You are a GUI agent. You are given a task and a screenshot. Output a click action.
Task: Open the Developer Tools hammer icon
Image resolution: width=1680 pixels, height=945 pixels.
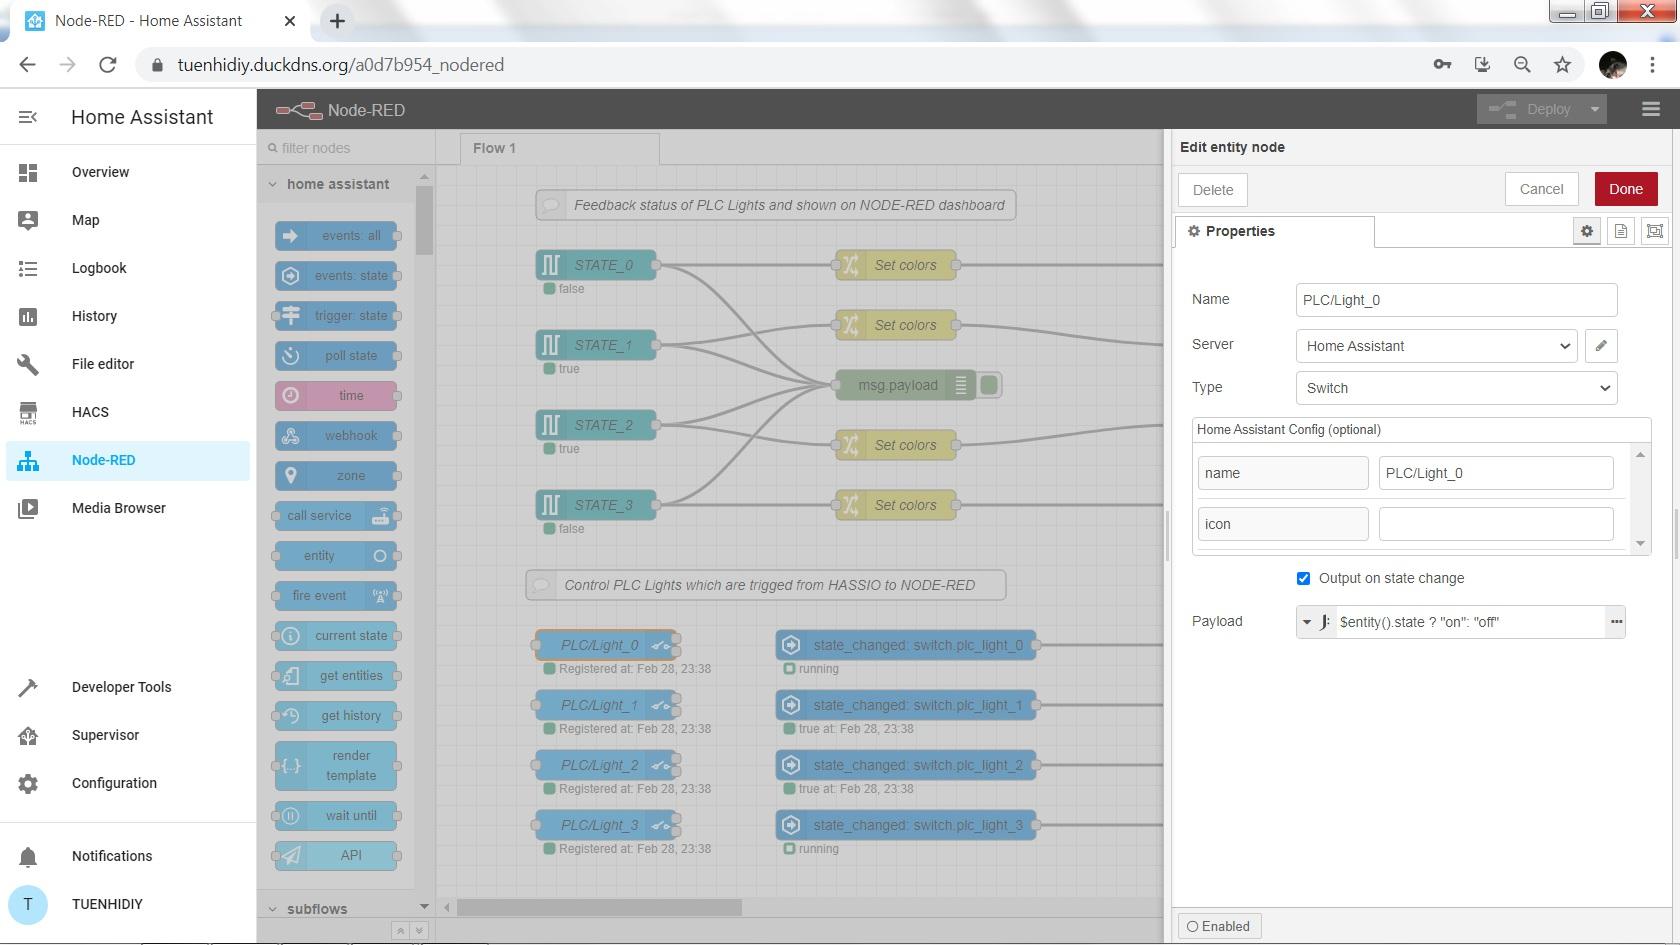tap(28, 687)
